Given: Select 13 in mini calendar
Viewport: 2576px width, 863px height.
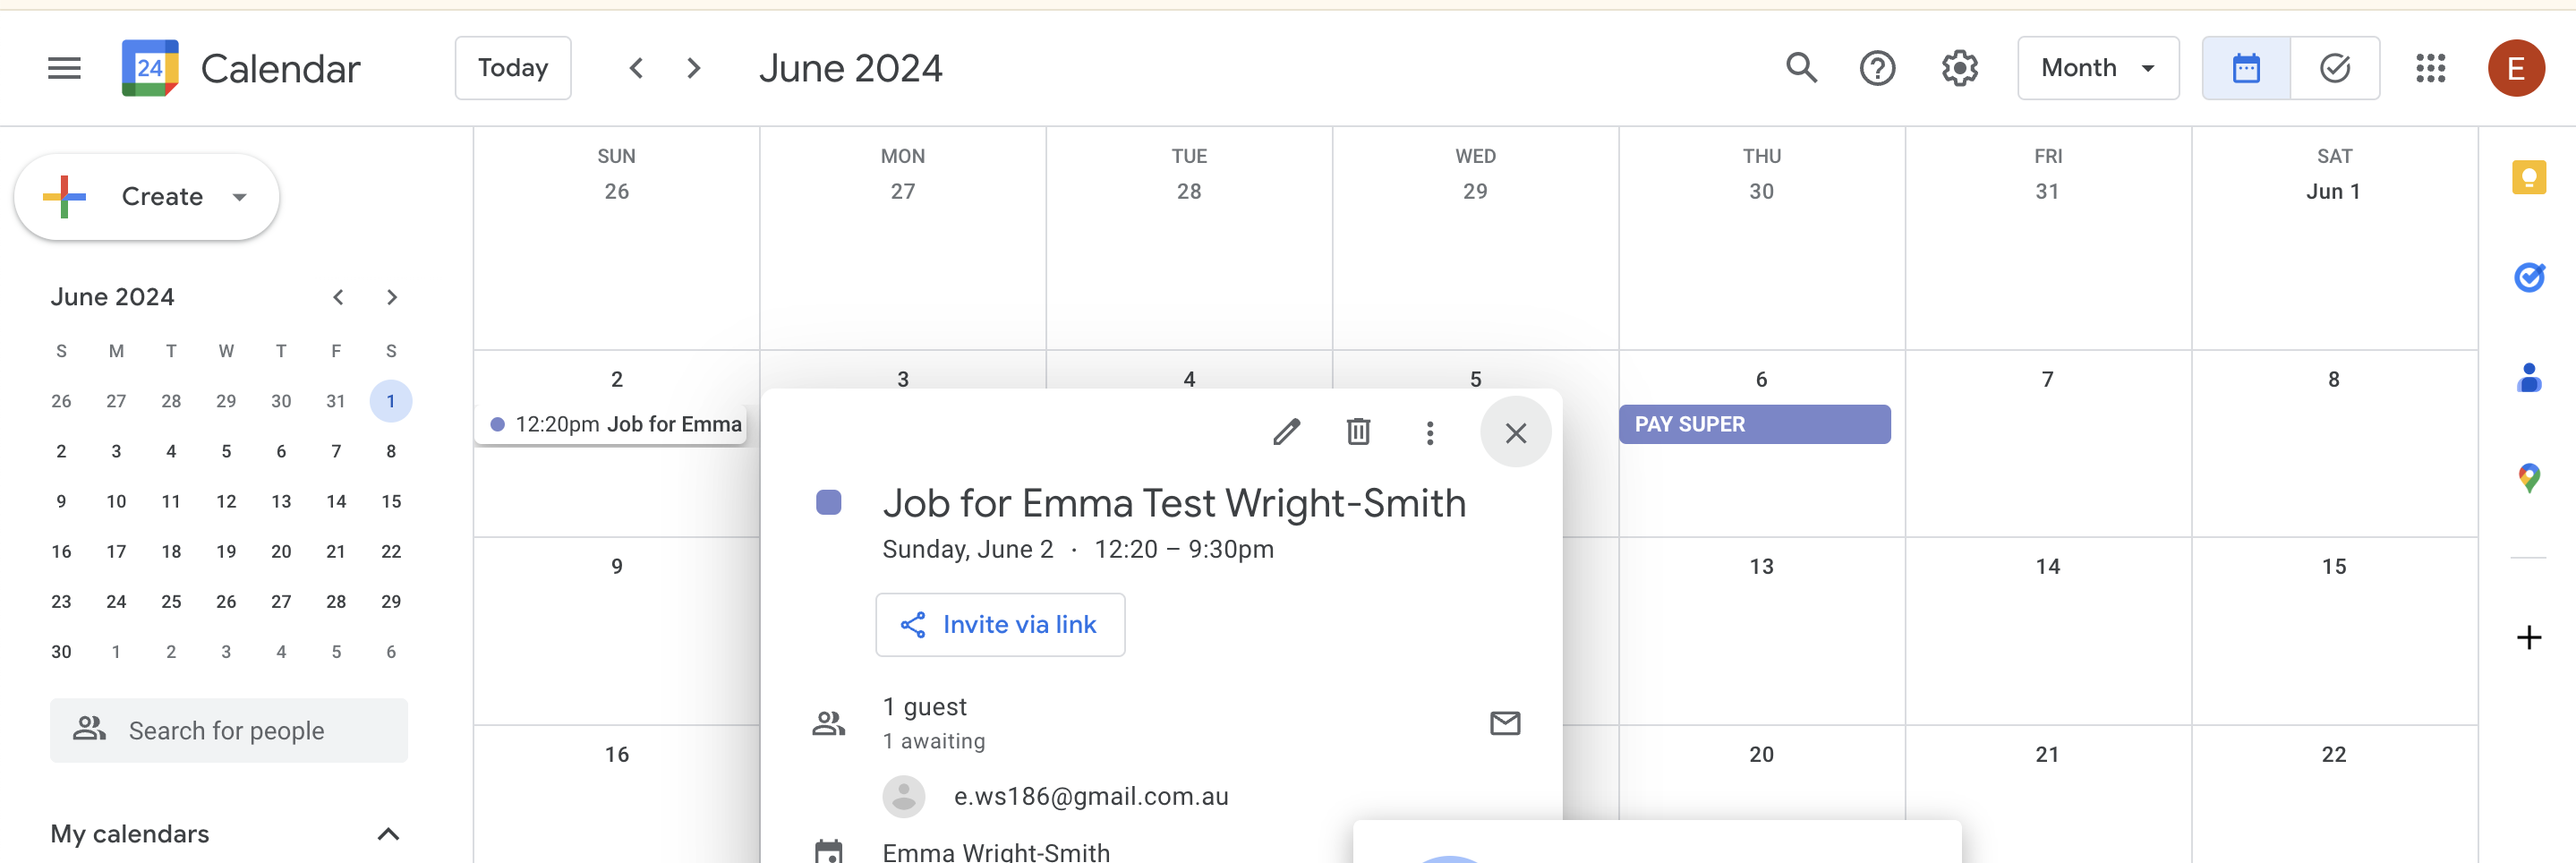Looking at the screenshot, I should coord(281,501).
